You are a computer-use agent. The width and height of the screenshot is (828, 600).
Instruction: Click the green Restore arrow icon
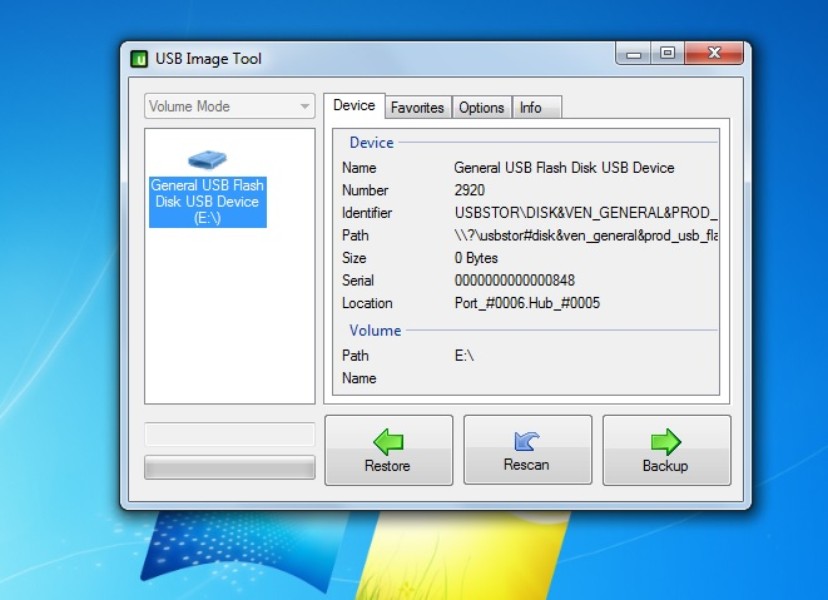coord(387,441)
